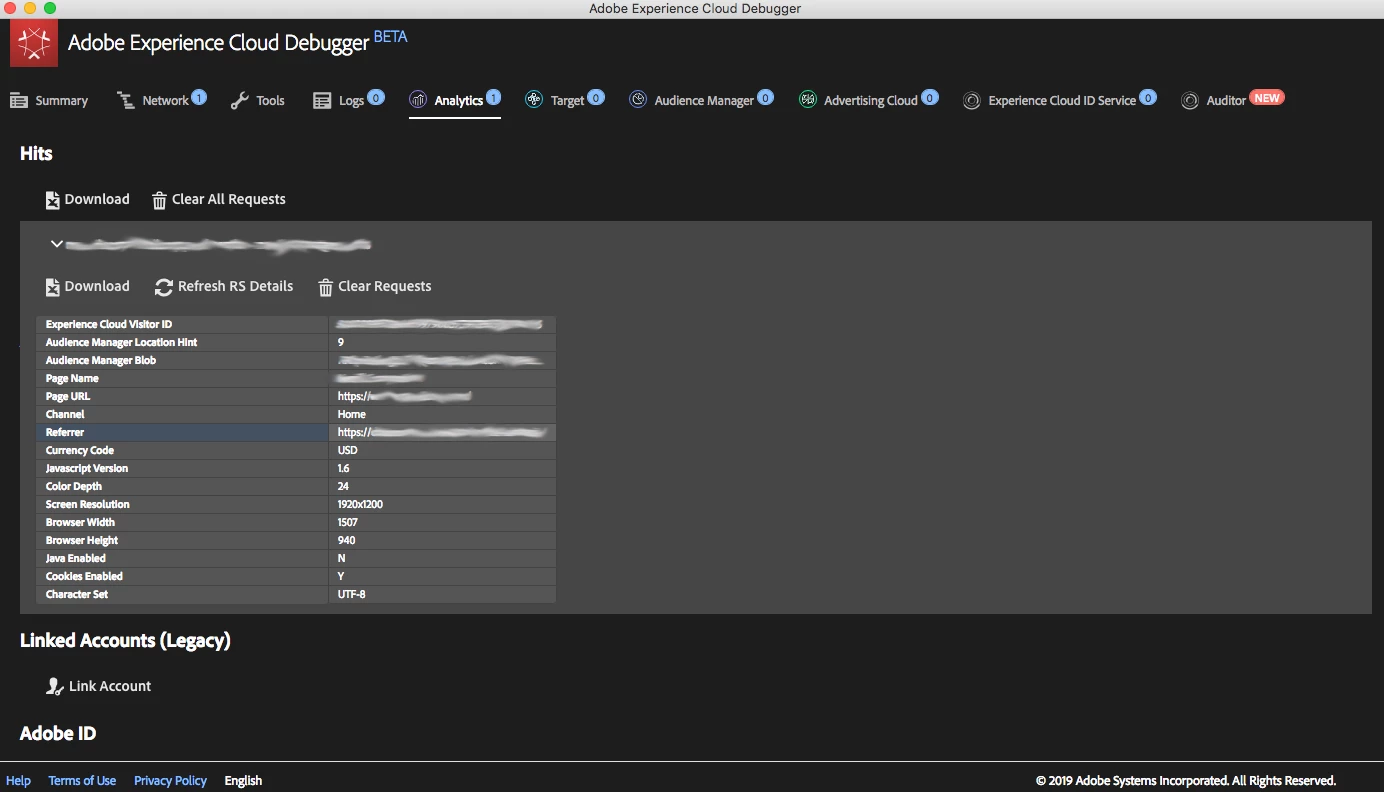The width and height of the screenshot is (1384, 792).
Task: Click the Network tab count badge
Action: 199,97
